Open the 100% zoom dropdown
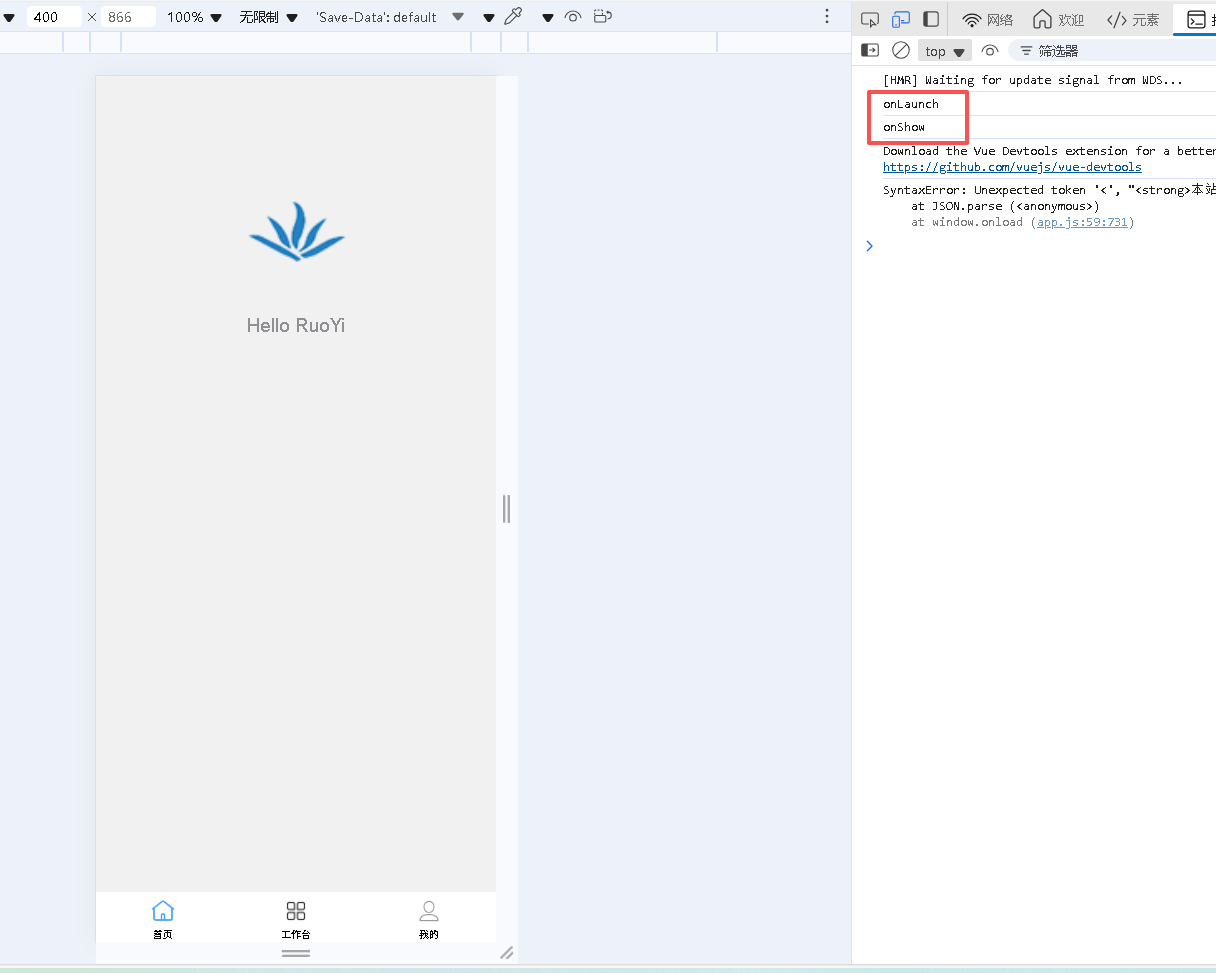This screenshot has width=1216, height=973. [194, 17]
